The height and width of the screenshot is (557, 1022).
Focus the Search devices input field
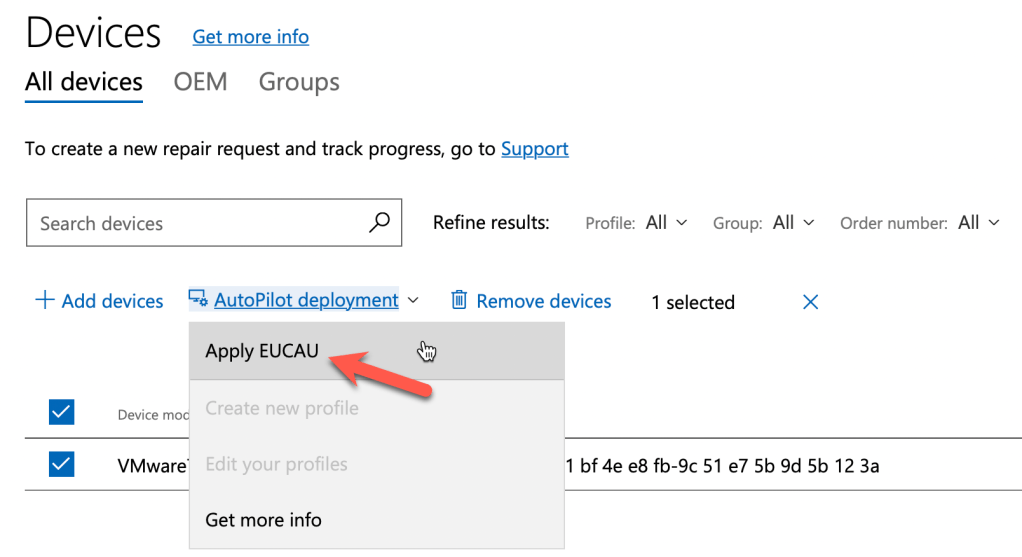click(200, 223)
